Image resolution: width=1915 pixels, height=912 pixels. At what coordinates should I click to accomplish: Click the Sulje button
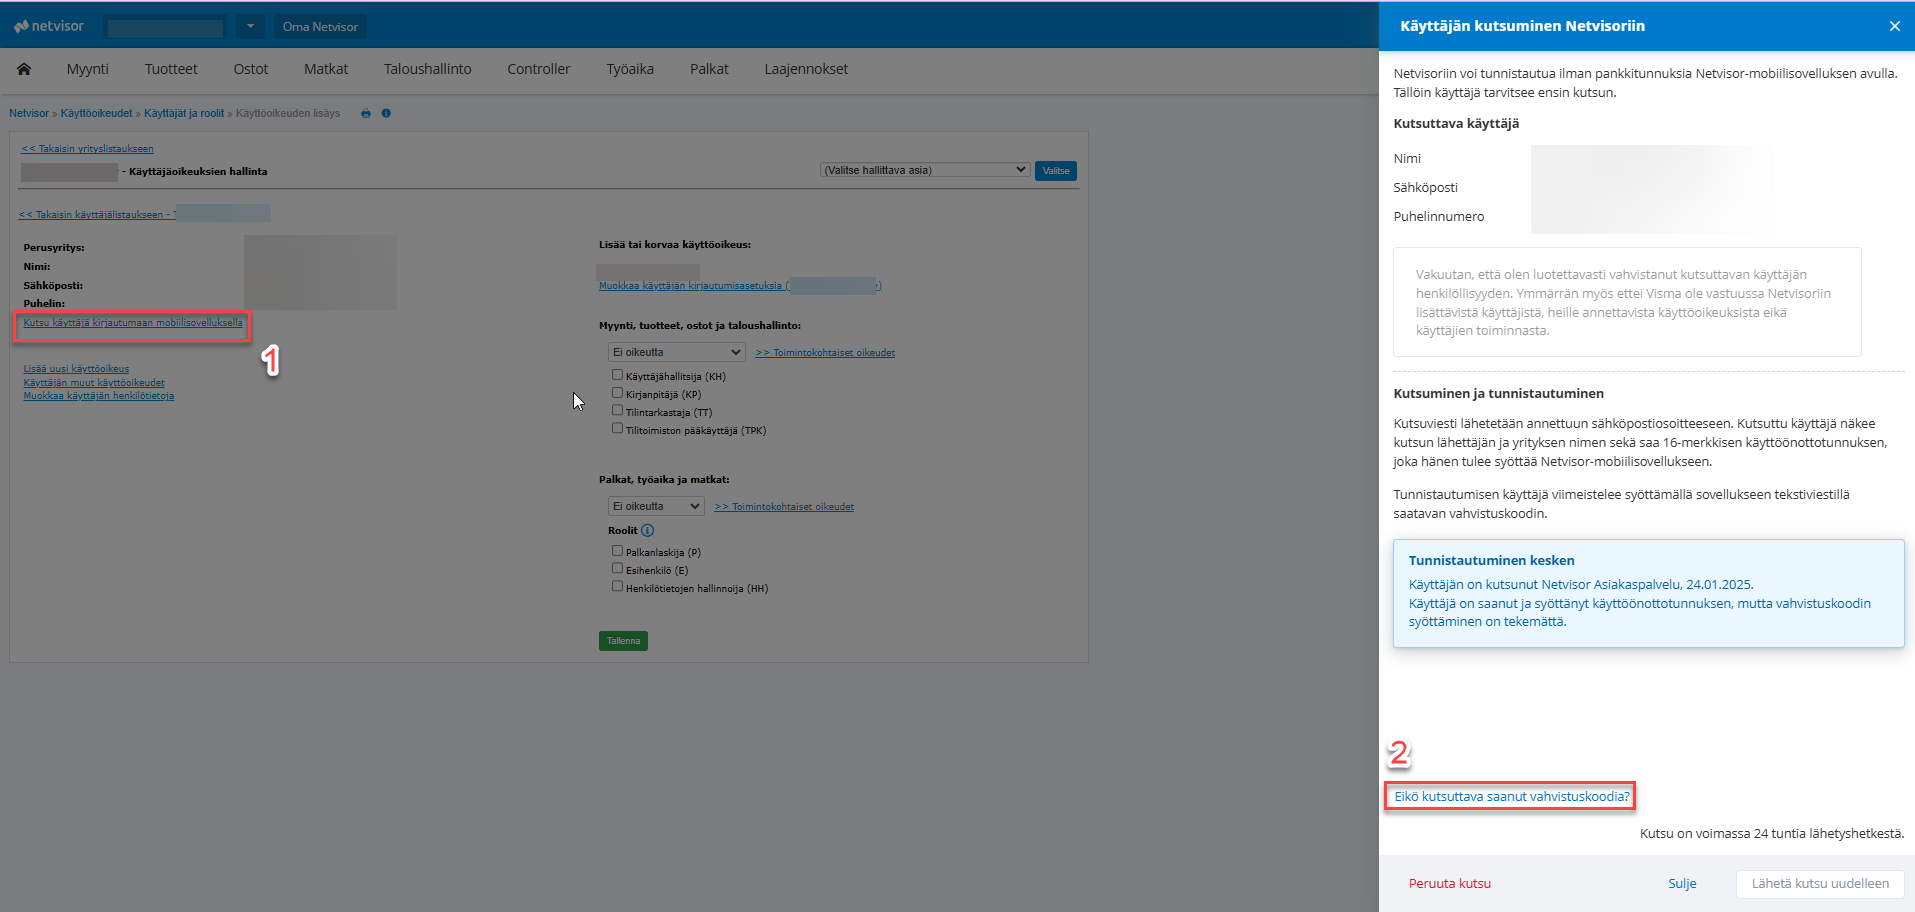click(1682, 884)
